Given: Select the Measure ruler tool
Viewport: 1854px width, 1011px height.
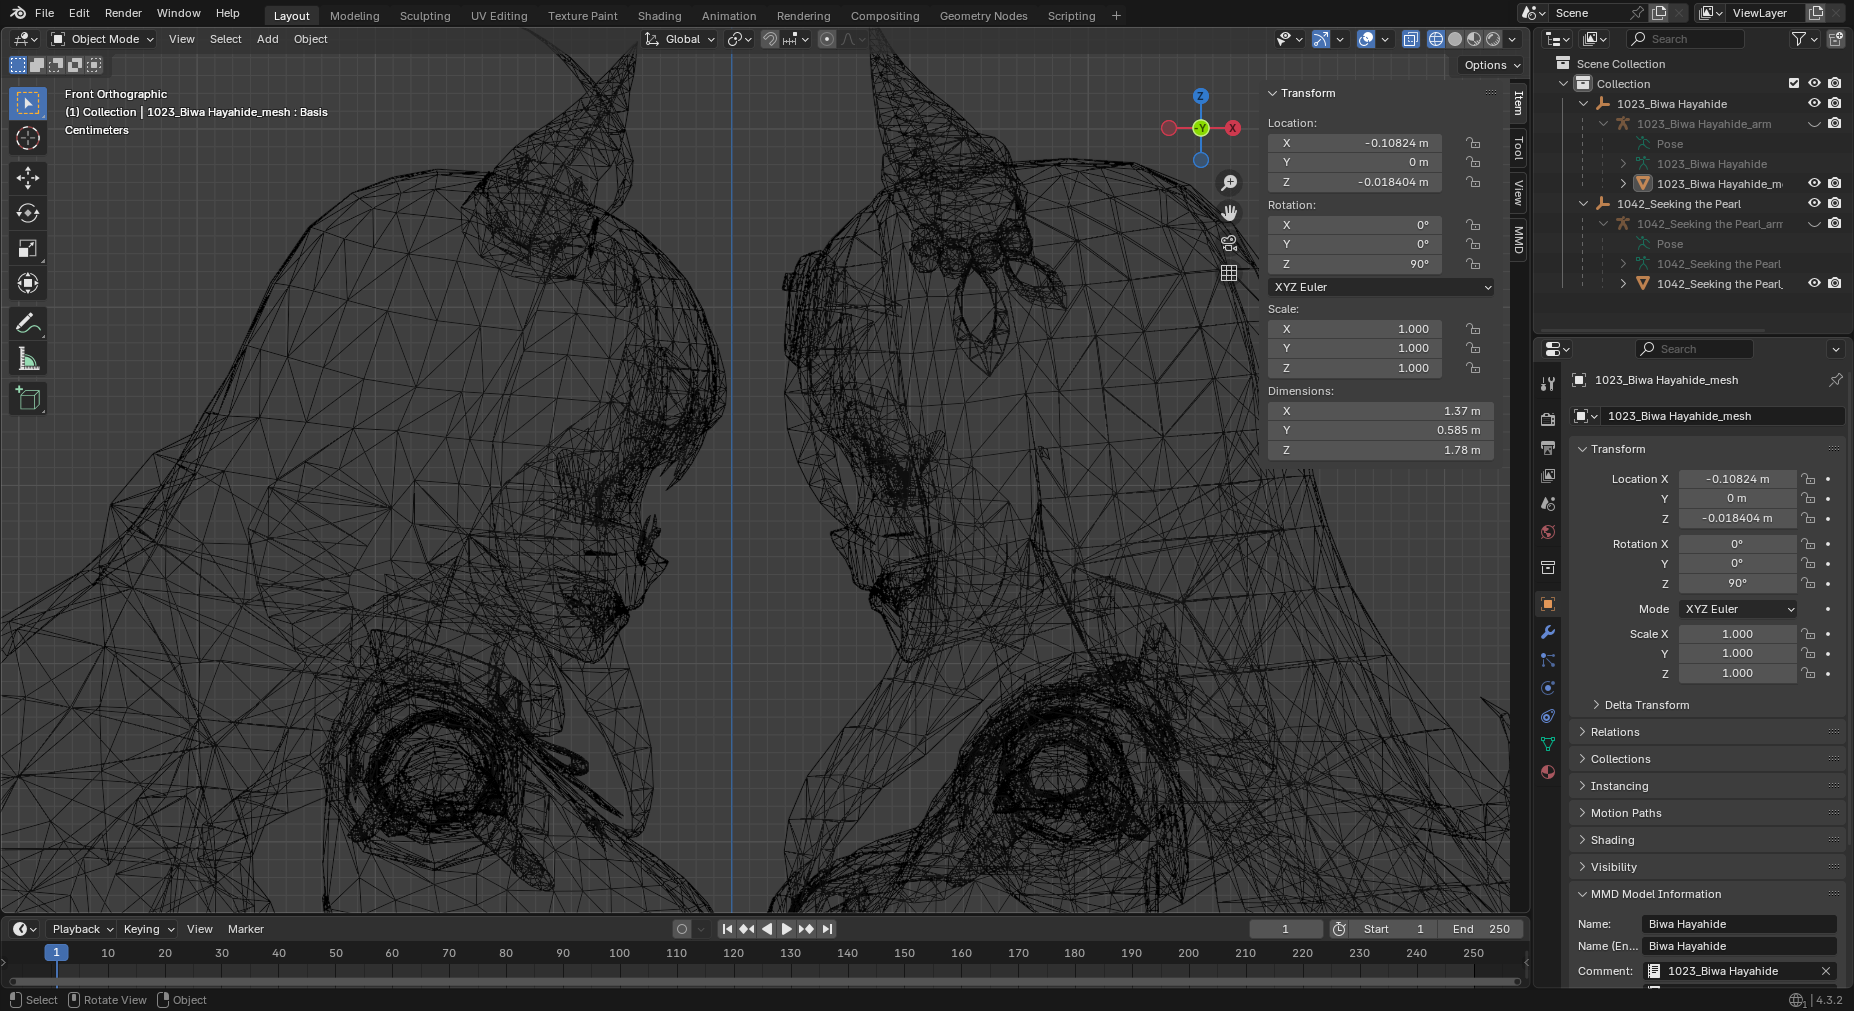Looking at the screenshot, I should [28, 358].
